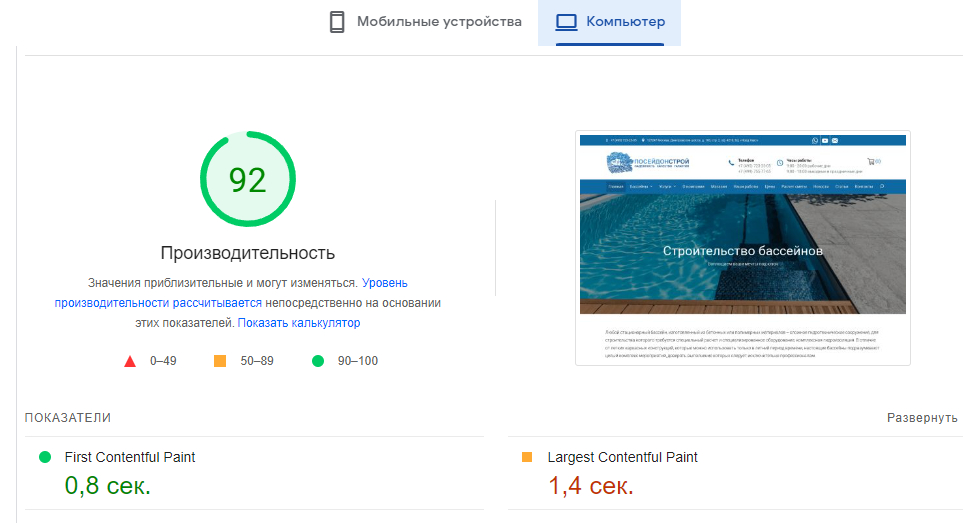
Task: Click the circular performance score gauge showing 92
Action: [247, 180]
